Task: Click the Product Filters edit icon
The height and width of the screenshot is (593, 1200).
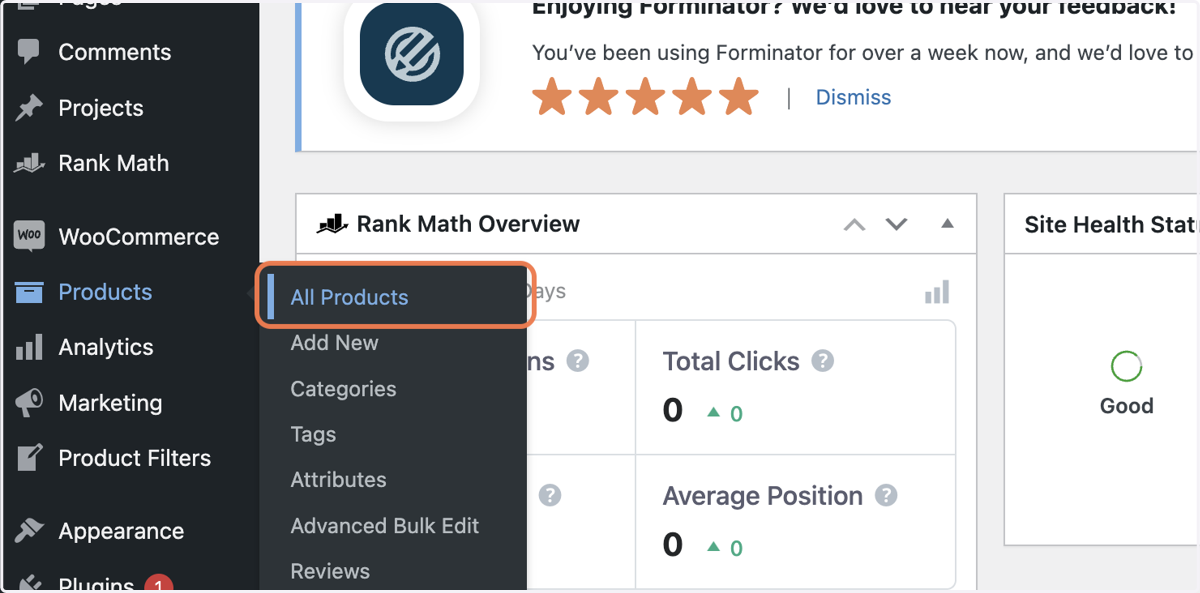Action: (29, 458)
